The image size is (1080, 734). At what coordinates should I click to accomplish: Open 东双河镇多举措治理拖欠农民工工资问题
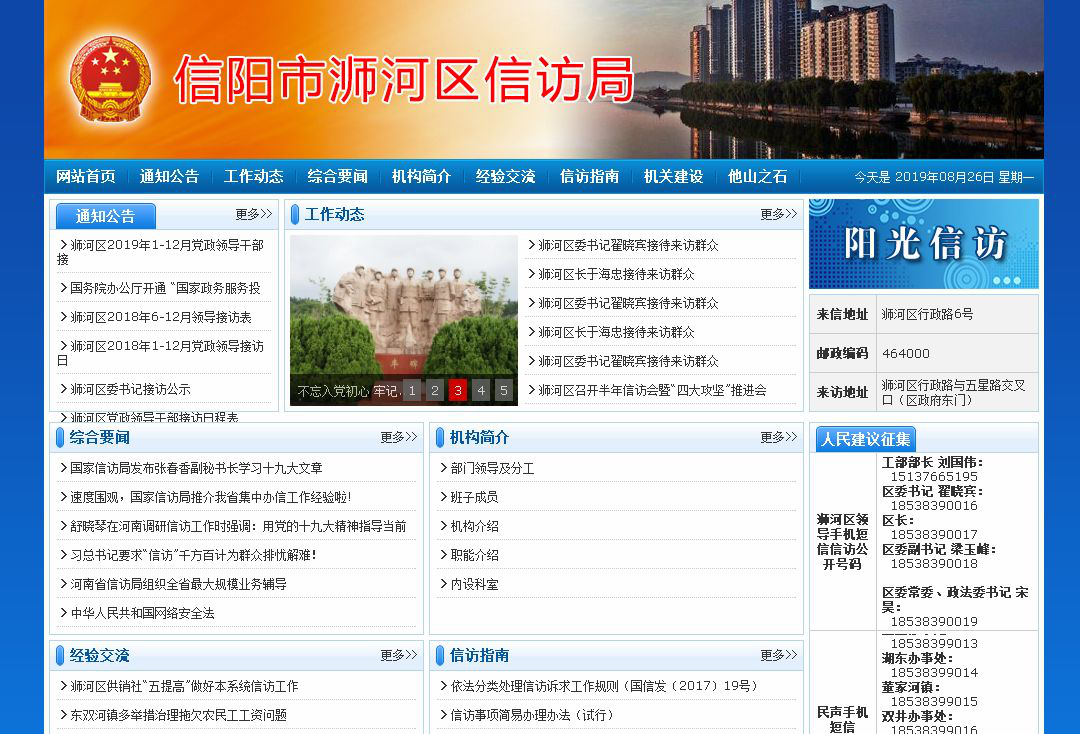[178, 715]
